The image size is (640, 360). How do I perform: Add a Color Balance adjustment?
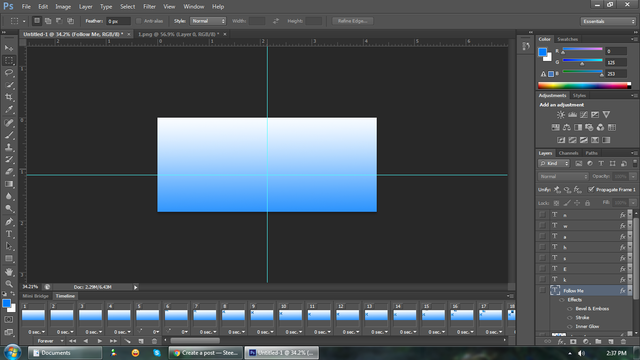pos(567,127)
